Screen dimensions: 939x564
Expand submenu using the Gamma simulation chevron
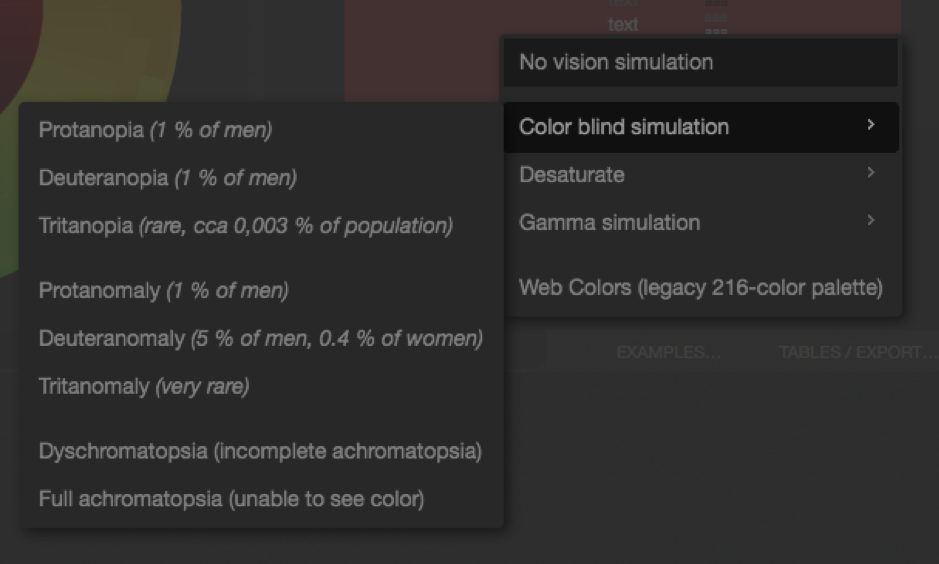click(871, 221)
